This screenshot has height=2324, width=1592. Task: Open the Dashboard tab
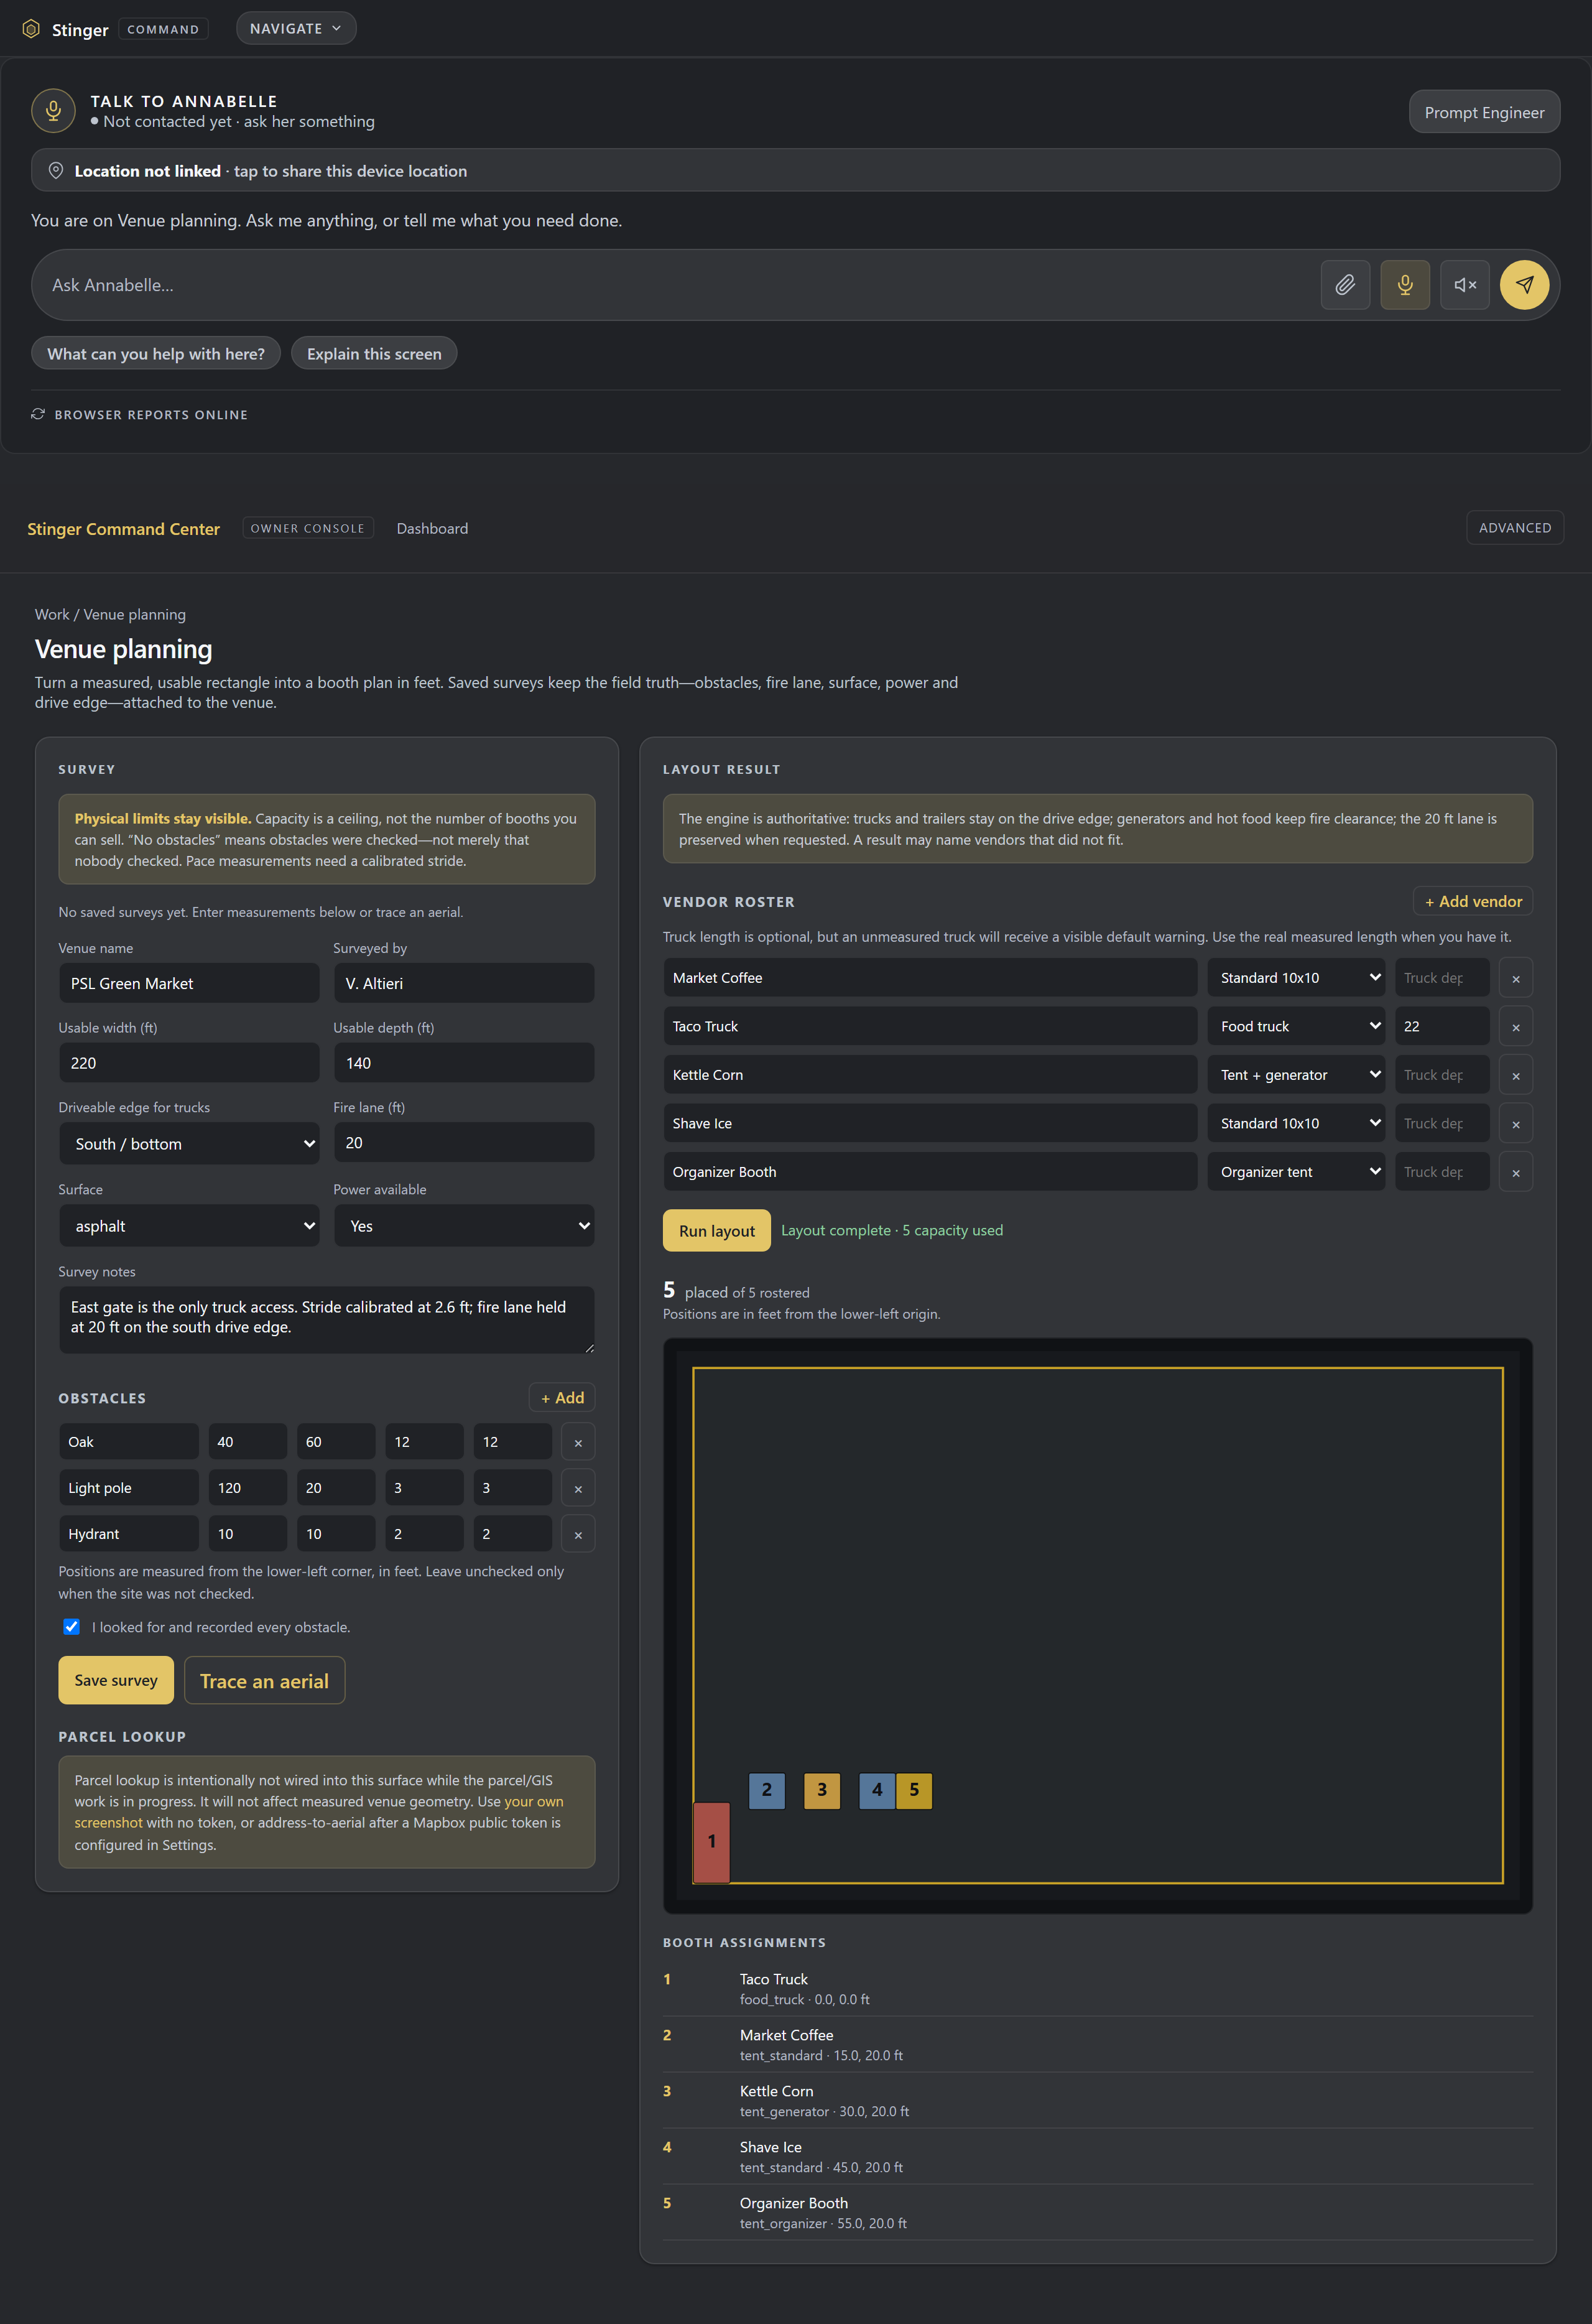click(432, 528)
